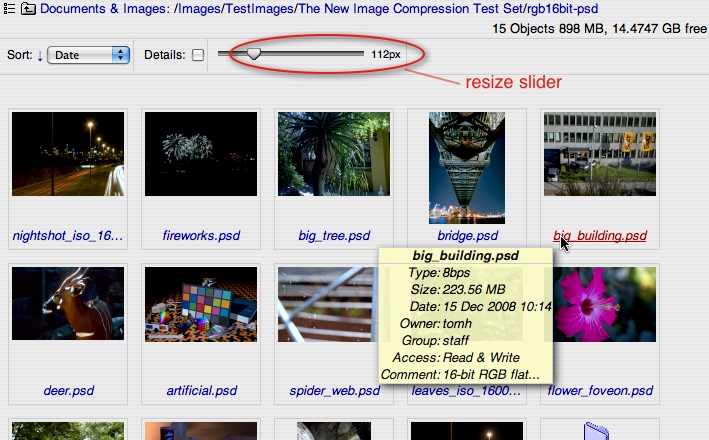This screenshot has width=709, height=440.
Task: Click the big_building.psd tooltip title
Action: coord(465,255)
